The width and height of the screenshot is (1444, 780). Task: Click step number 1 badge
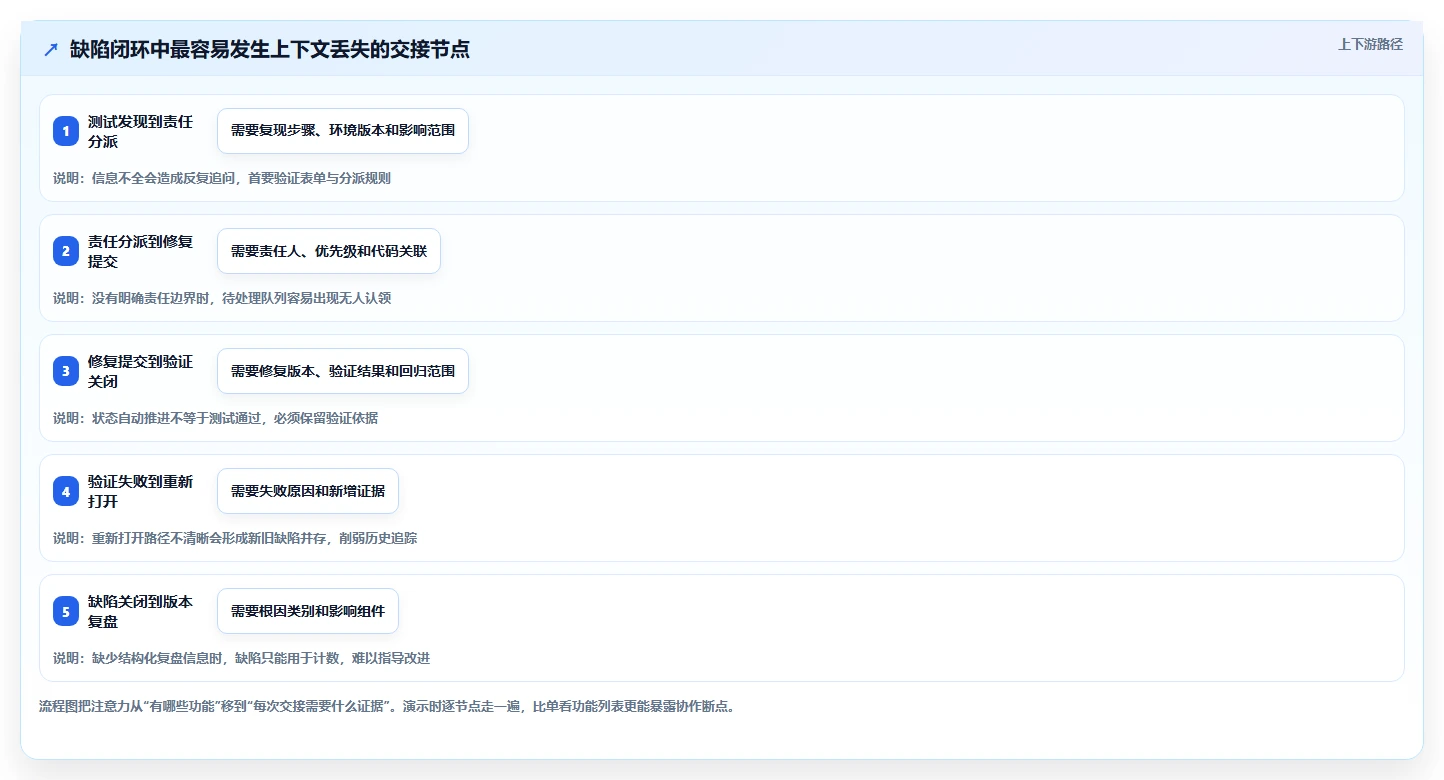[66, 131]
